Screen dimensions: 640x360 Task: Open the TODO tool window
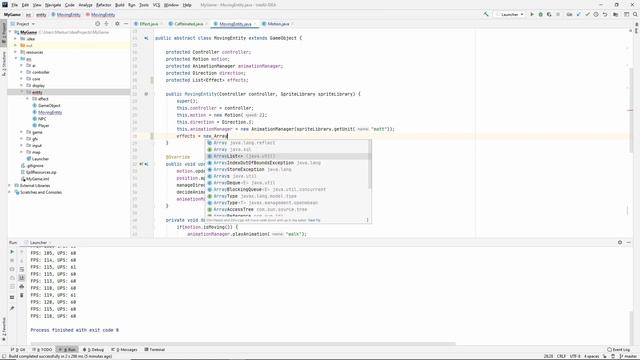[42, 350]
